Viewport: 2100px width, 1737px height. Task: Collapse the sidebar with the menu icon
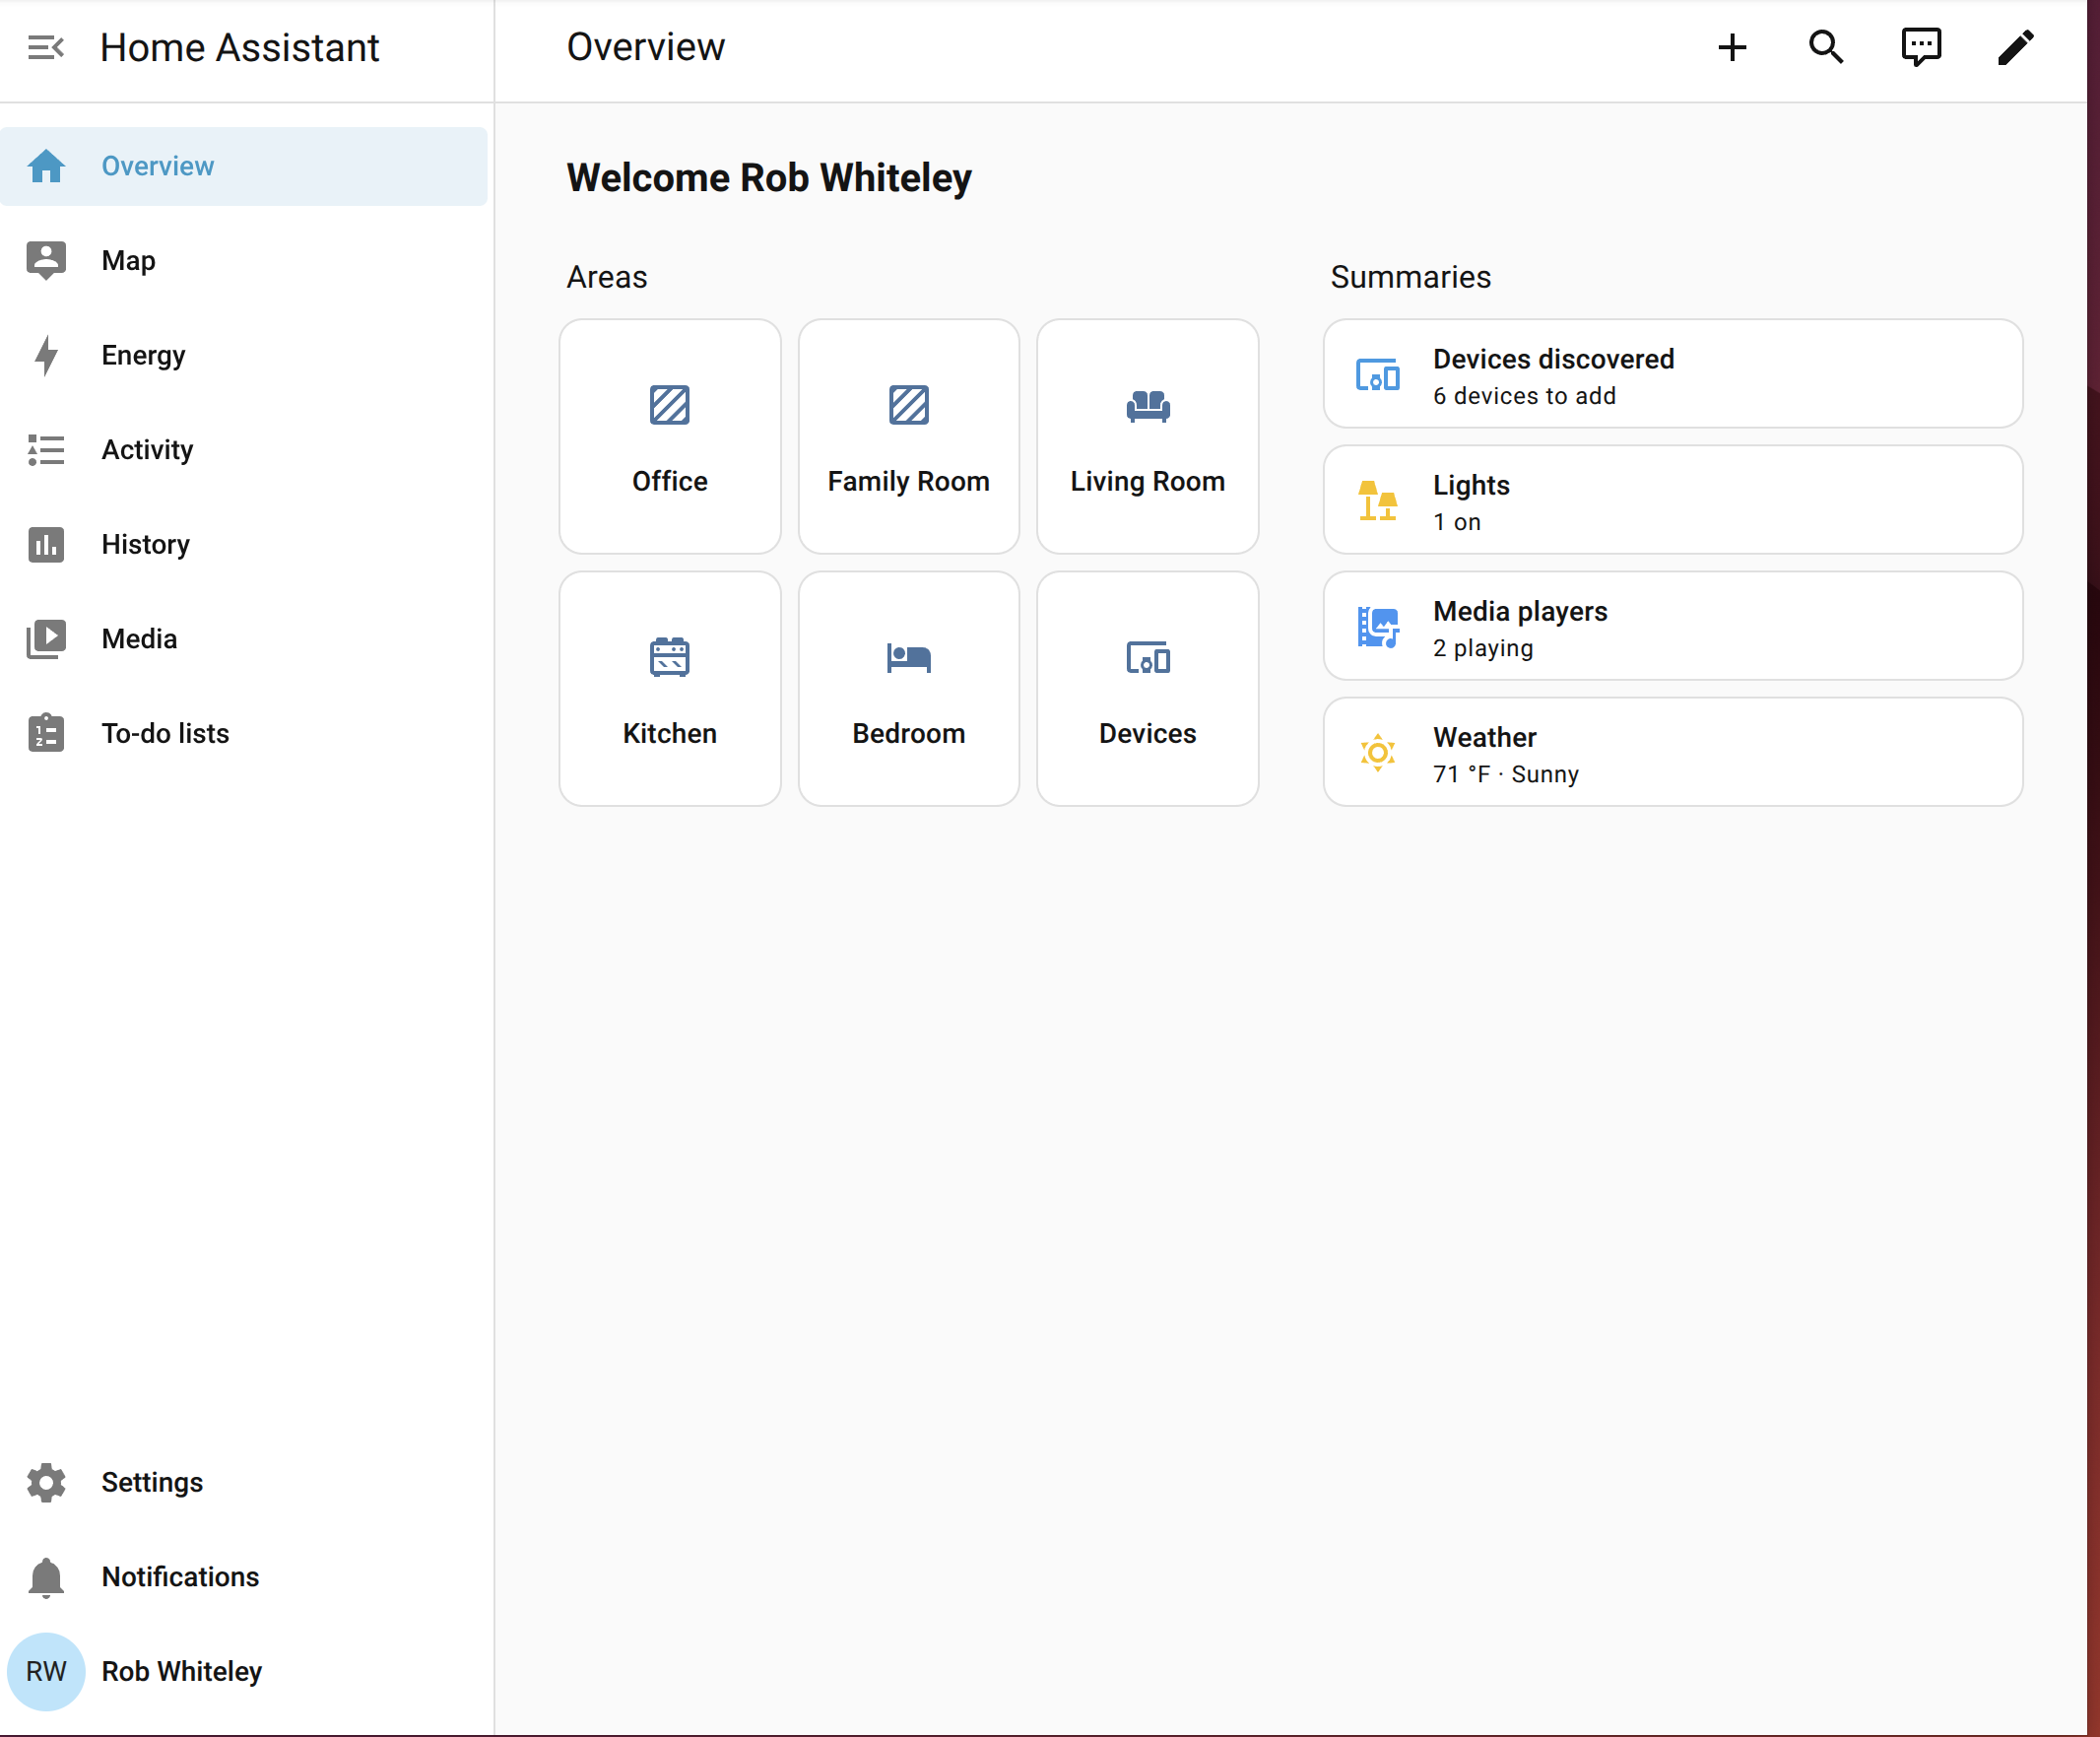45,47
